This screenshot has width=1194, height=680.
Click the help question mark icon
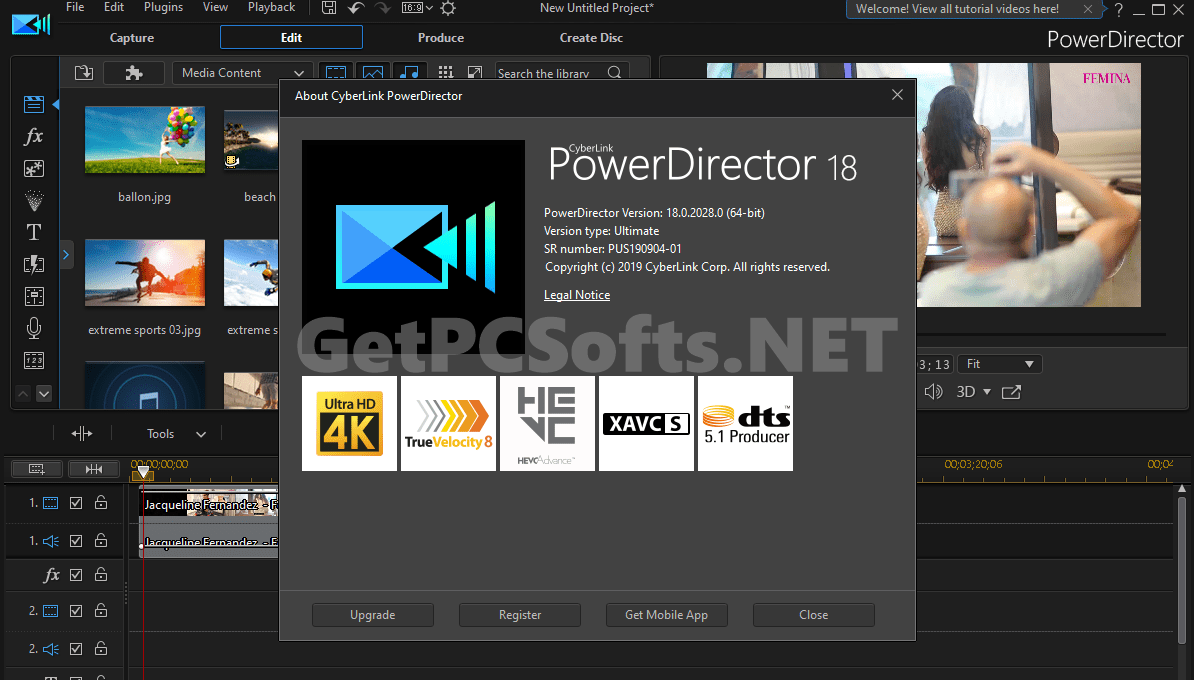coord(1119,9)
